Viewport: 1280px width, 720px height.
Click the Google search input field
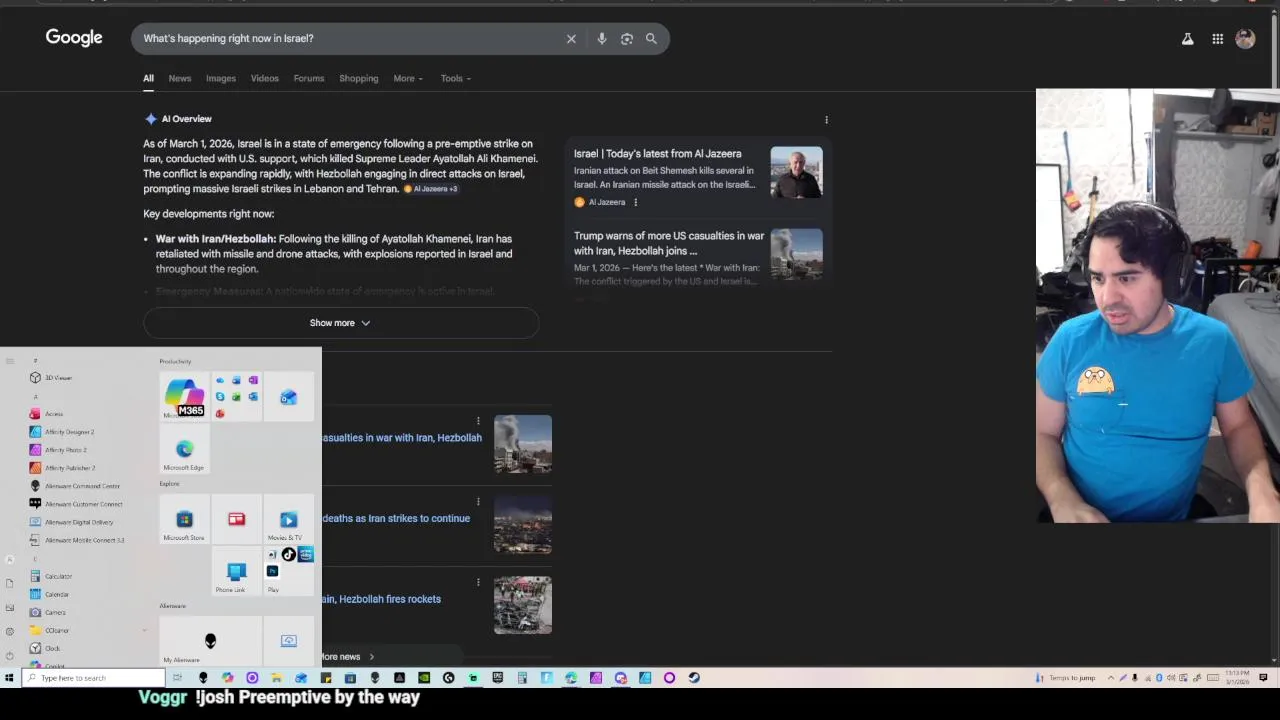(350, 39)
